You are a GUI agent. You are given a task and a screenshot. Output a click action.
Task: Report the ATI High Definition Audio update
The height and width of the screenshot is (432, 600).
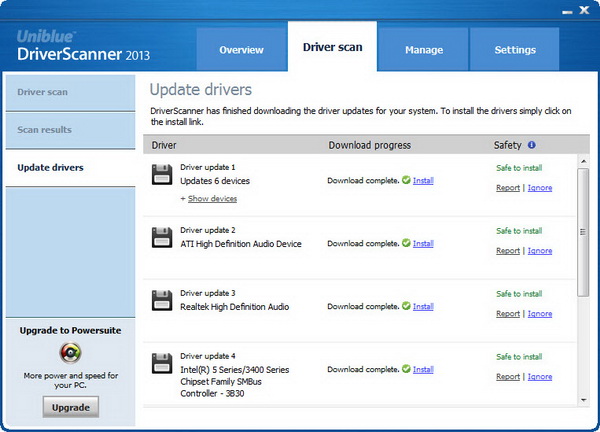coord(508,251)
